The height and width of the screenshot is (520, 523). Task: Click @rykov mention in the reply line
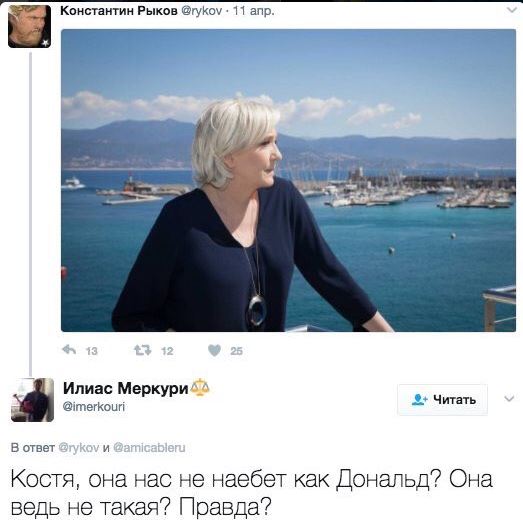[x=79, y=447]
